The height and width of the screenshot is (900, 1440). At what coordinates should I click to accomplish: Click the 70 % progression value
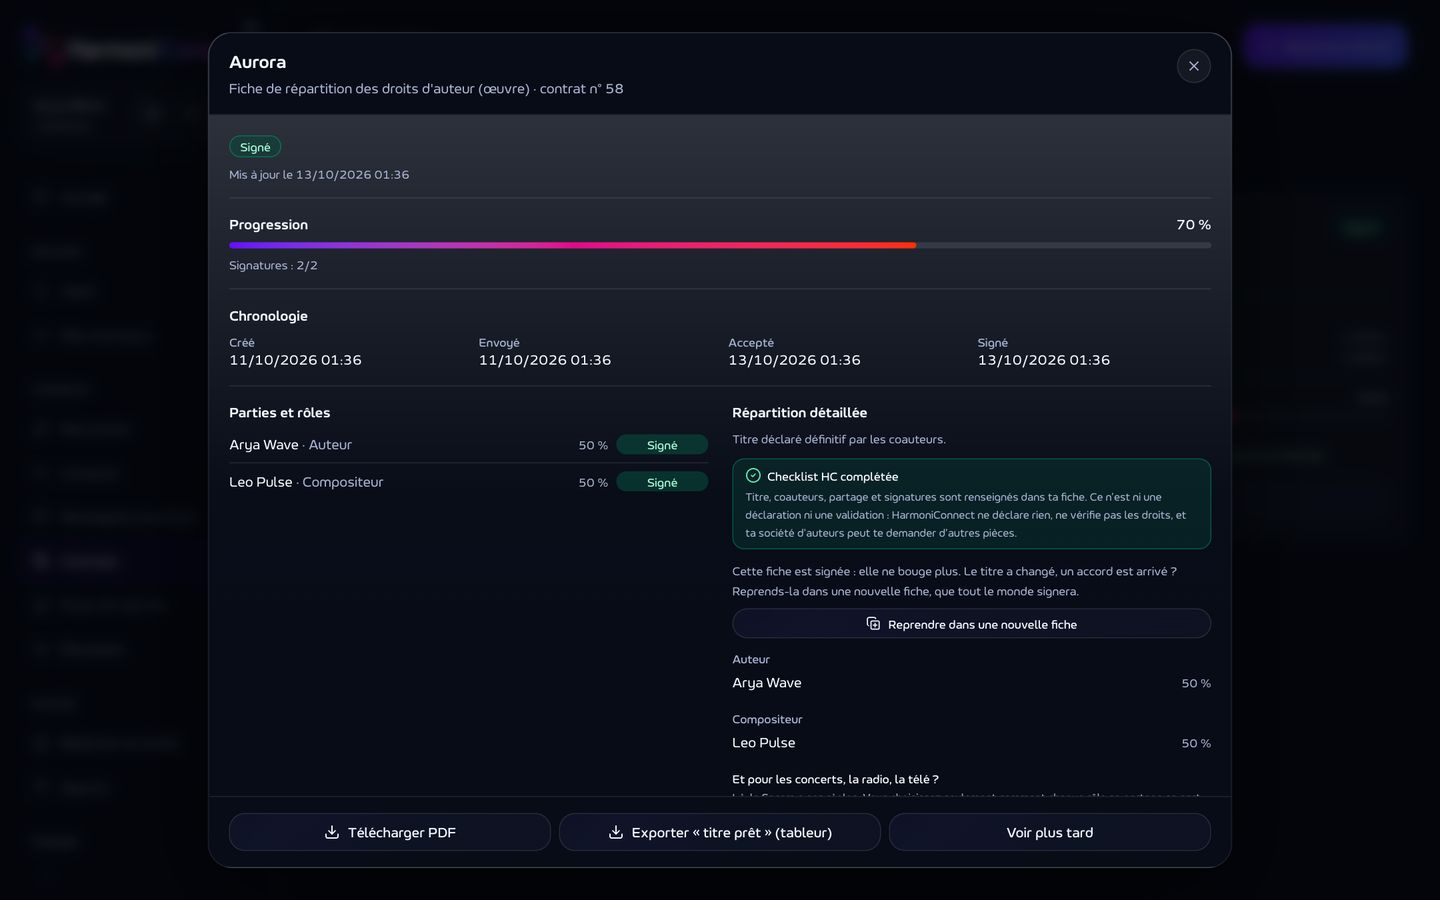pyautogui.click(x=1193, y=225)
